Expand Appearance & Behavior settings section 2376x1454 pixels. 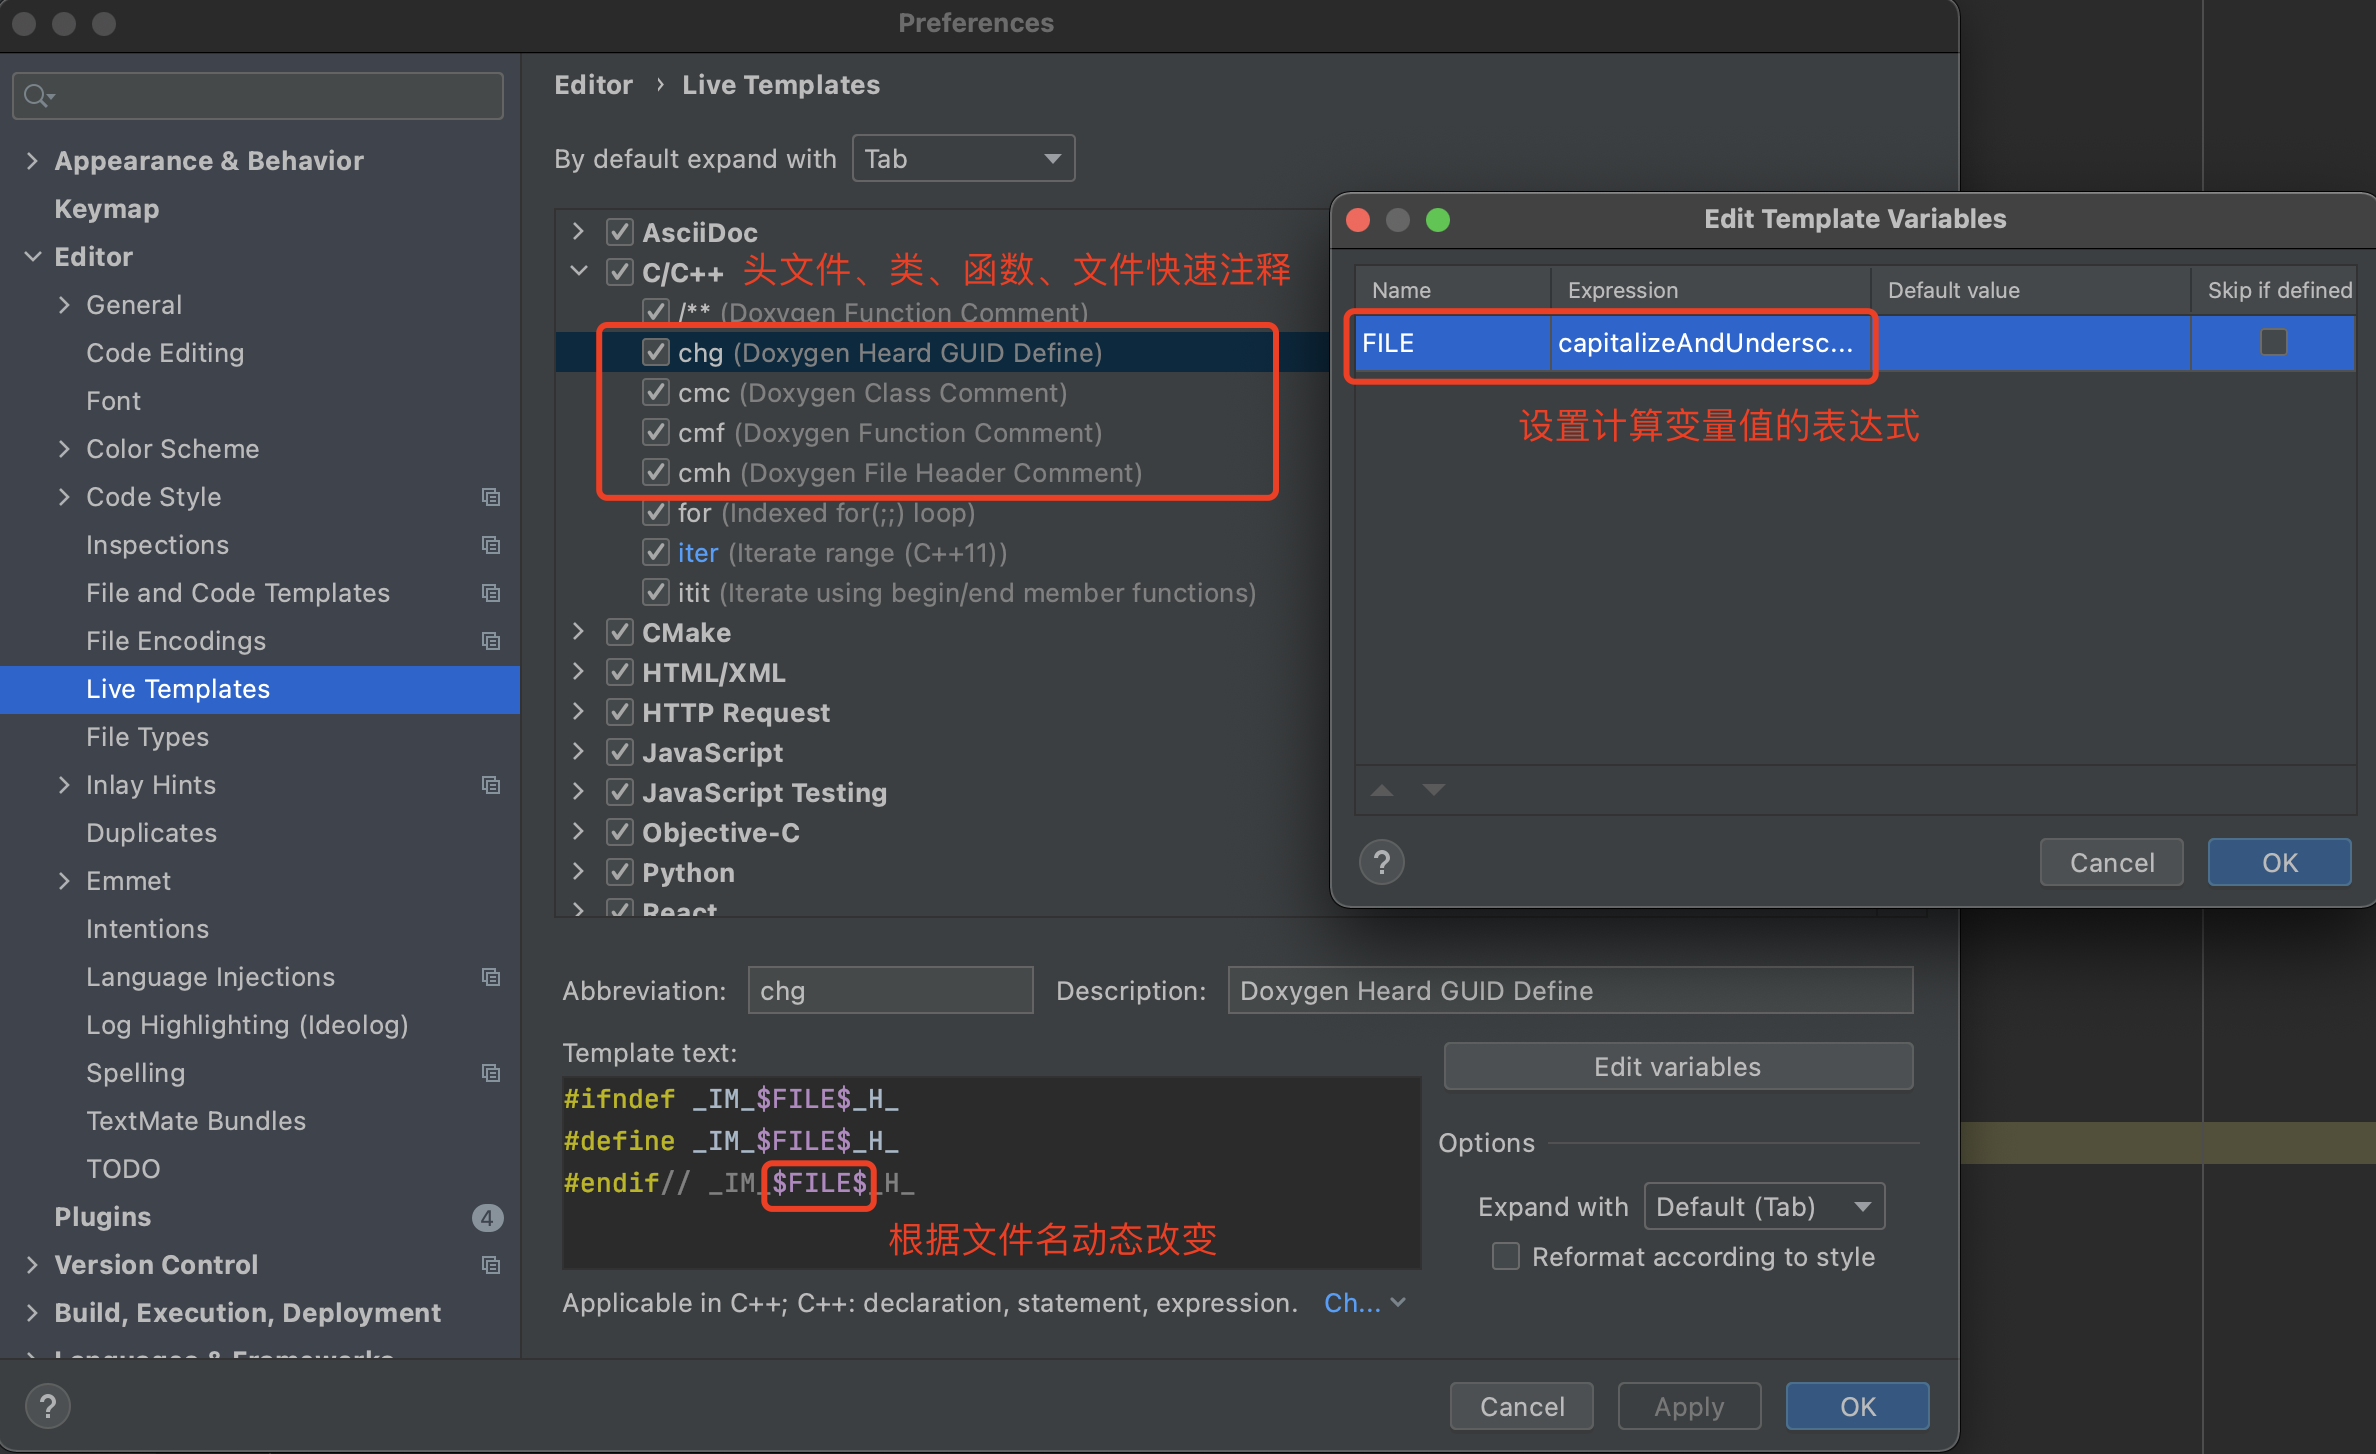click(32, 161)
